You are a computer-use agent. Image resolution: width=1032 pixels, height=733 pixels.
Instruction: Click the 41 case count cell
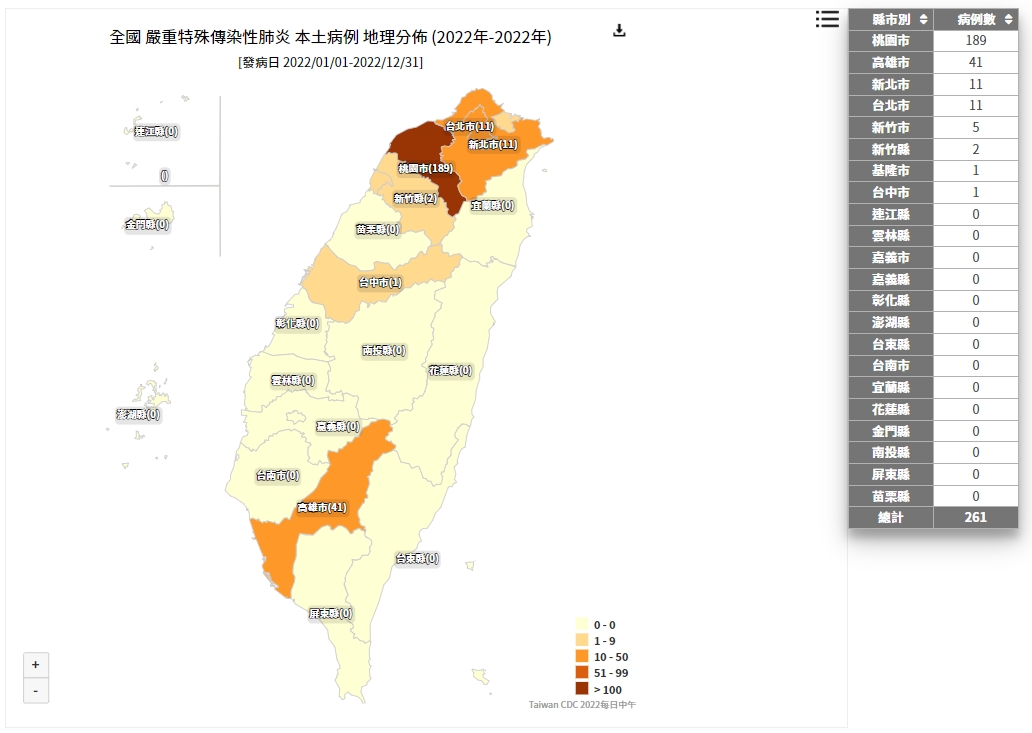976,63
